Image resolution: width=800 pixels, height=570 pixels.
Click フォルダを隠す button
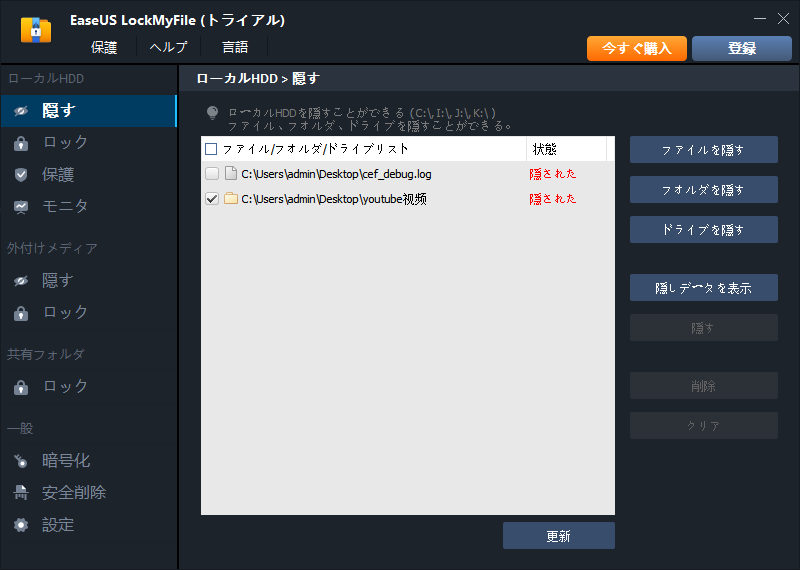pyautogui.click(x=704, y=189)
